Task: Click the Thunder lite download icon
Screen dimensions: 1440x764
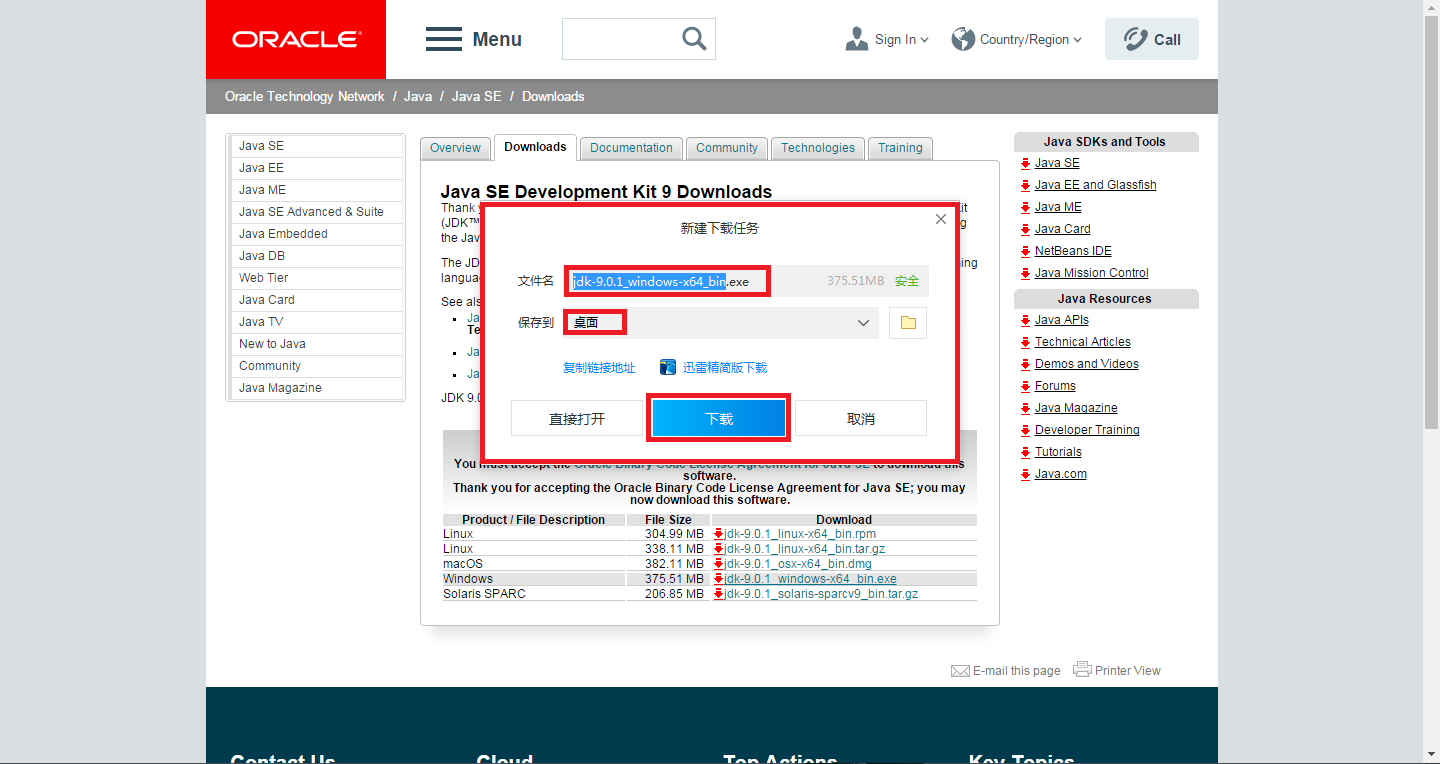Action: (669, 368)
